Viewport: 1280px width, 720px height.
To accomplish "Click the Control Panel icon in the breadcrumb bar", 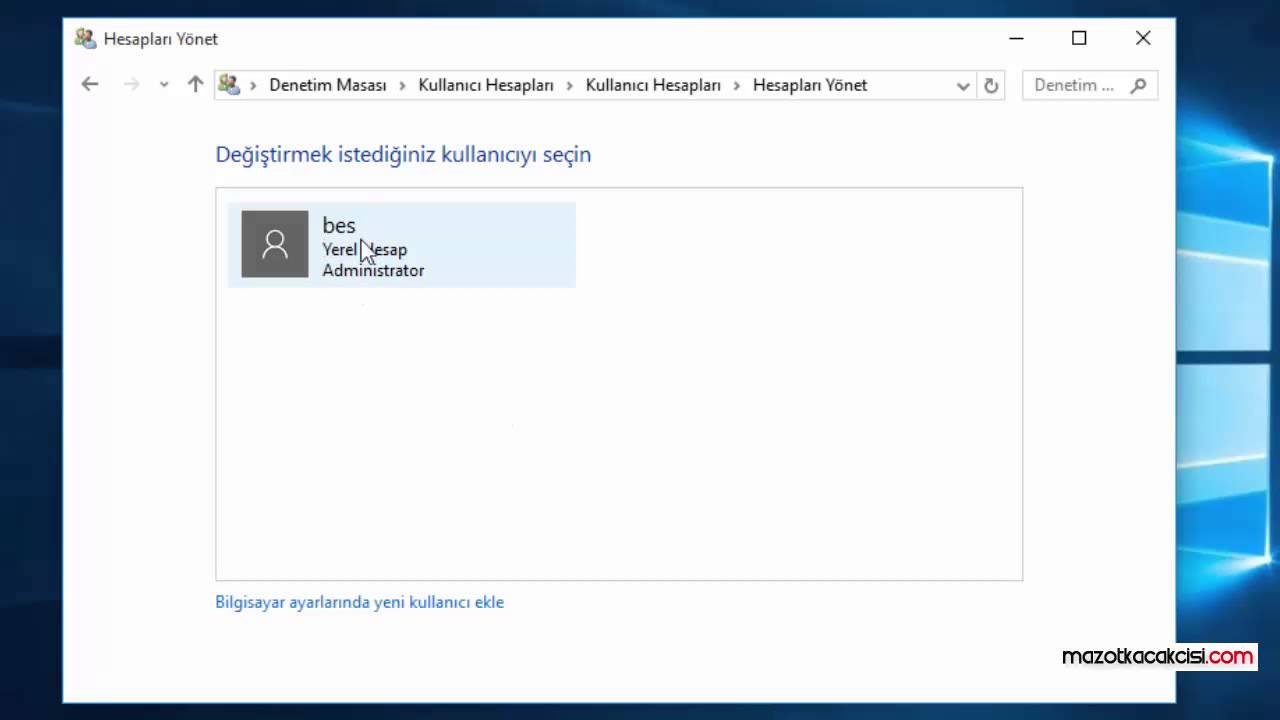I will (229, 85).
